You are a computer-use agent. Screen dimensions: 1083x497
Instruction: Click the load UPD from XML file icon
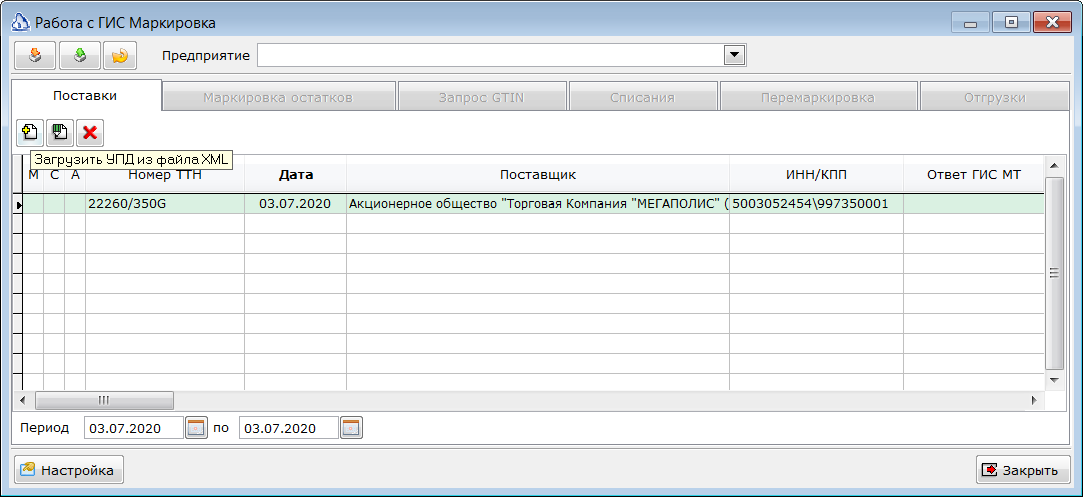pyautogui.click(x=30, y=132)
